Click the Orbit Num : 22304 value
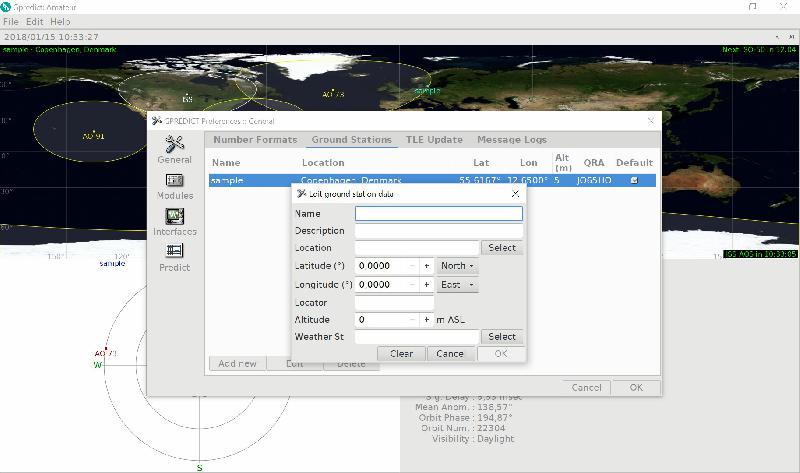The image size is (800, 473). [491, 428]
